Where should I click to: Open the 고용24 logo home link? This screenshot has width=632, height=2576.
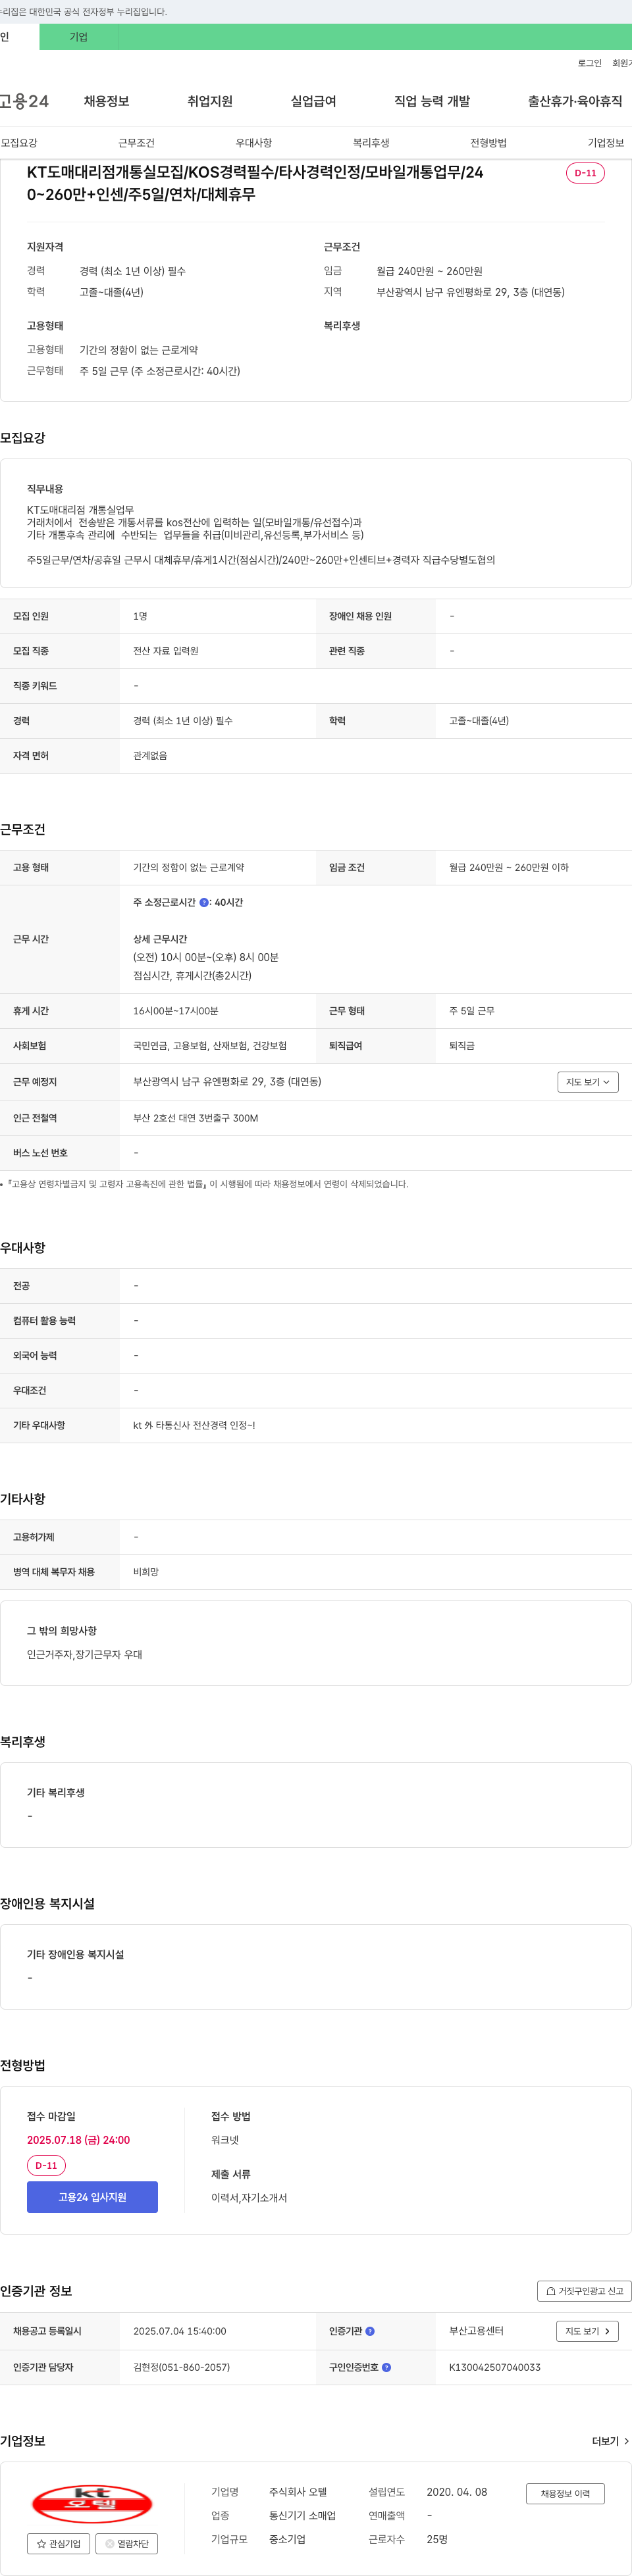coord(24,101)
